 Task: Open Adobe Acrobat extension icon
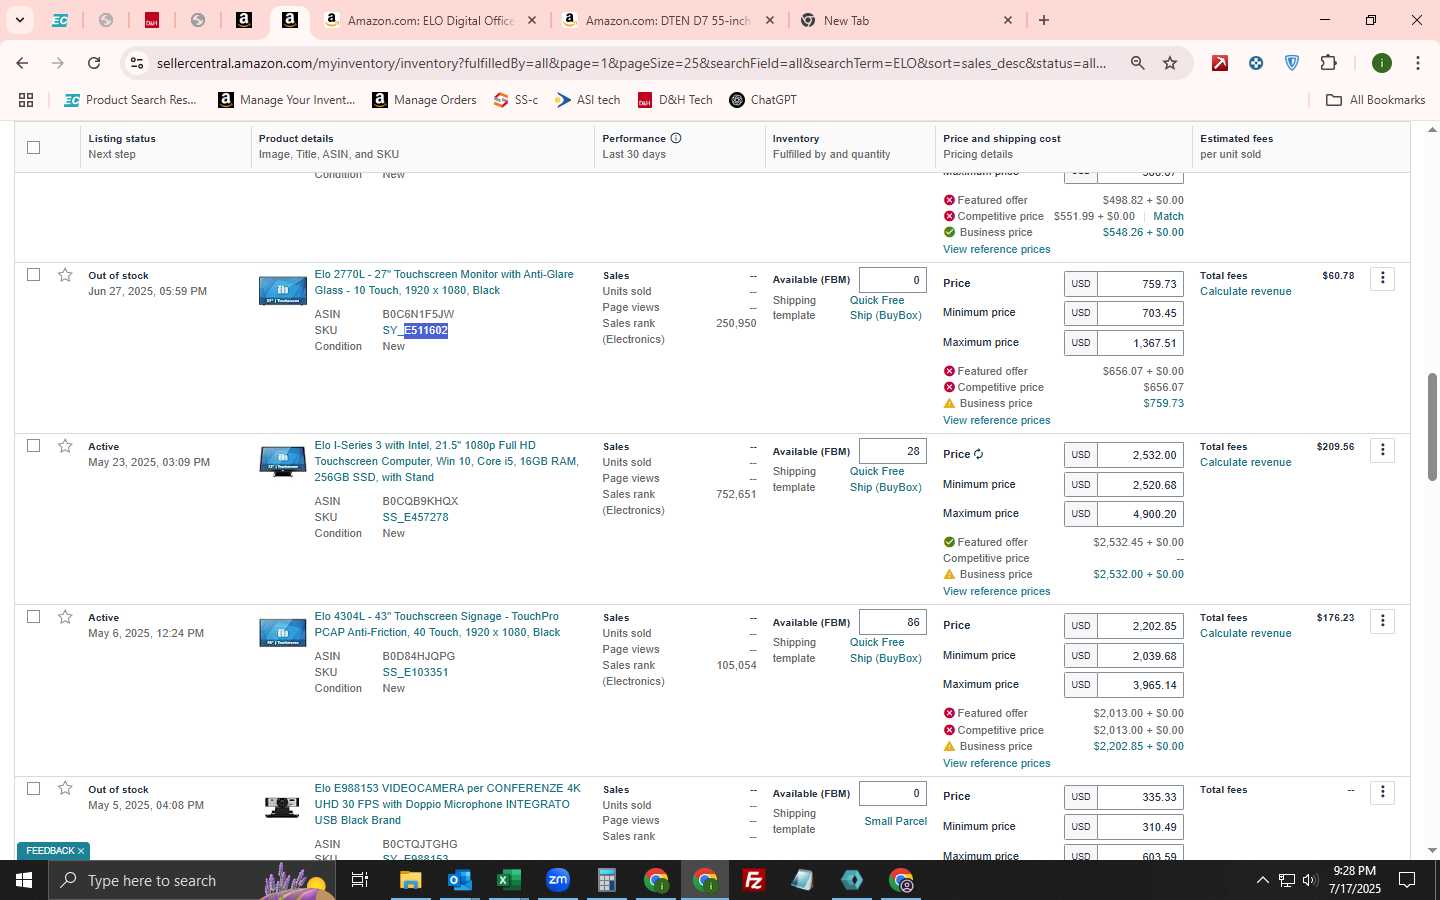coord(1220,63)
